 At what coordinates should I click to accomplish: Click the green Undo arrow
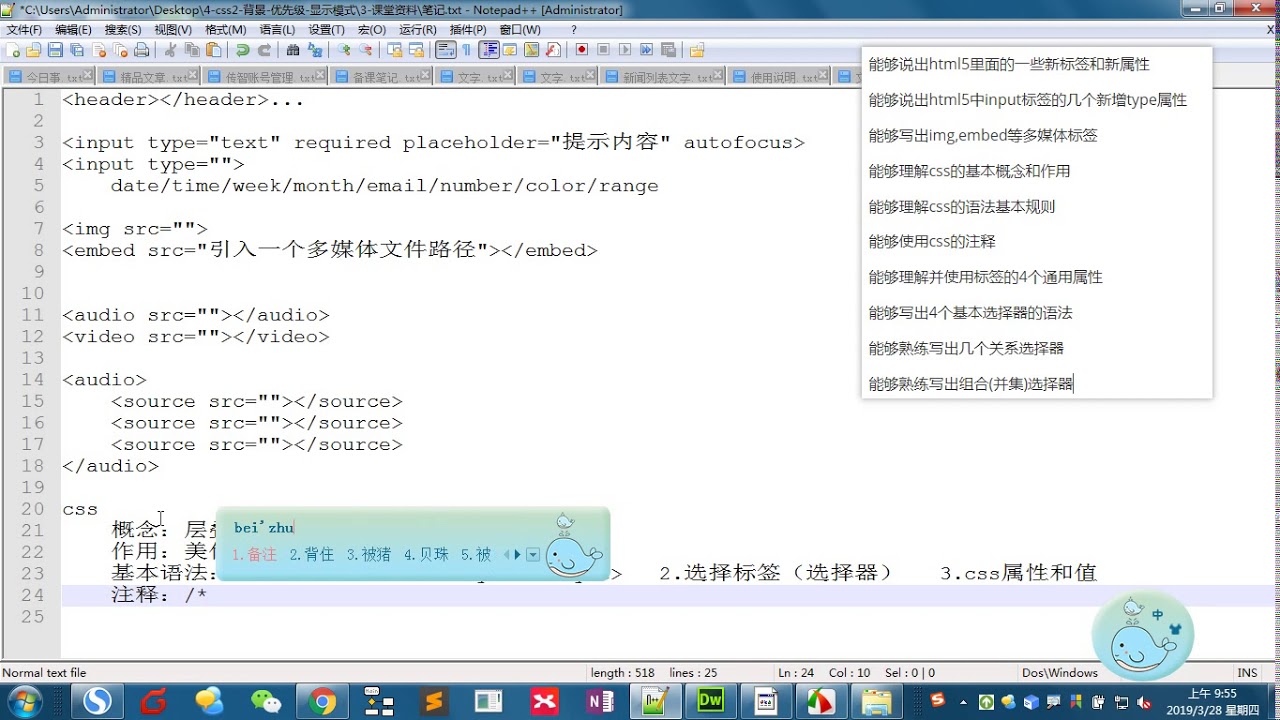[x=242, y=50]
